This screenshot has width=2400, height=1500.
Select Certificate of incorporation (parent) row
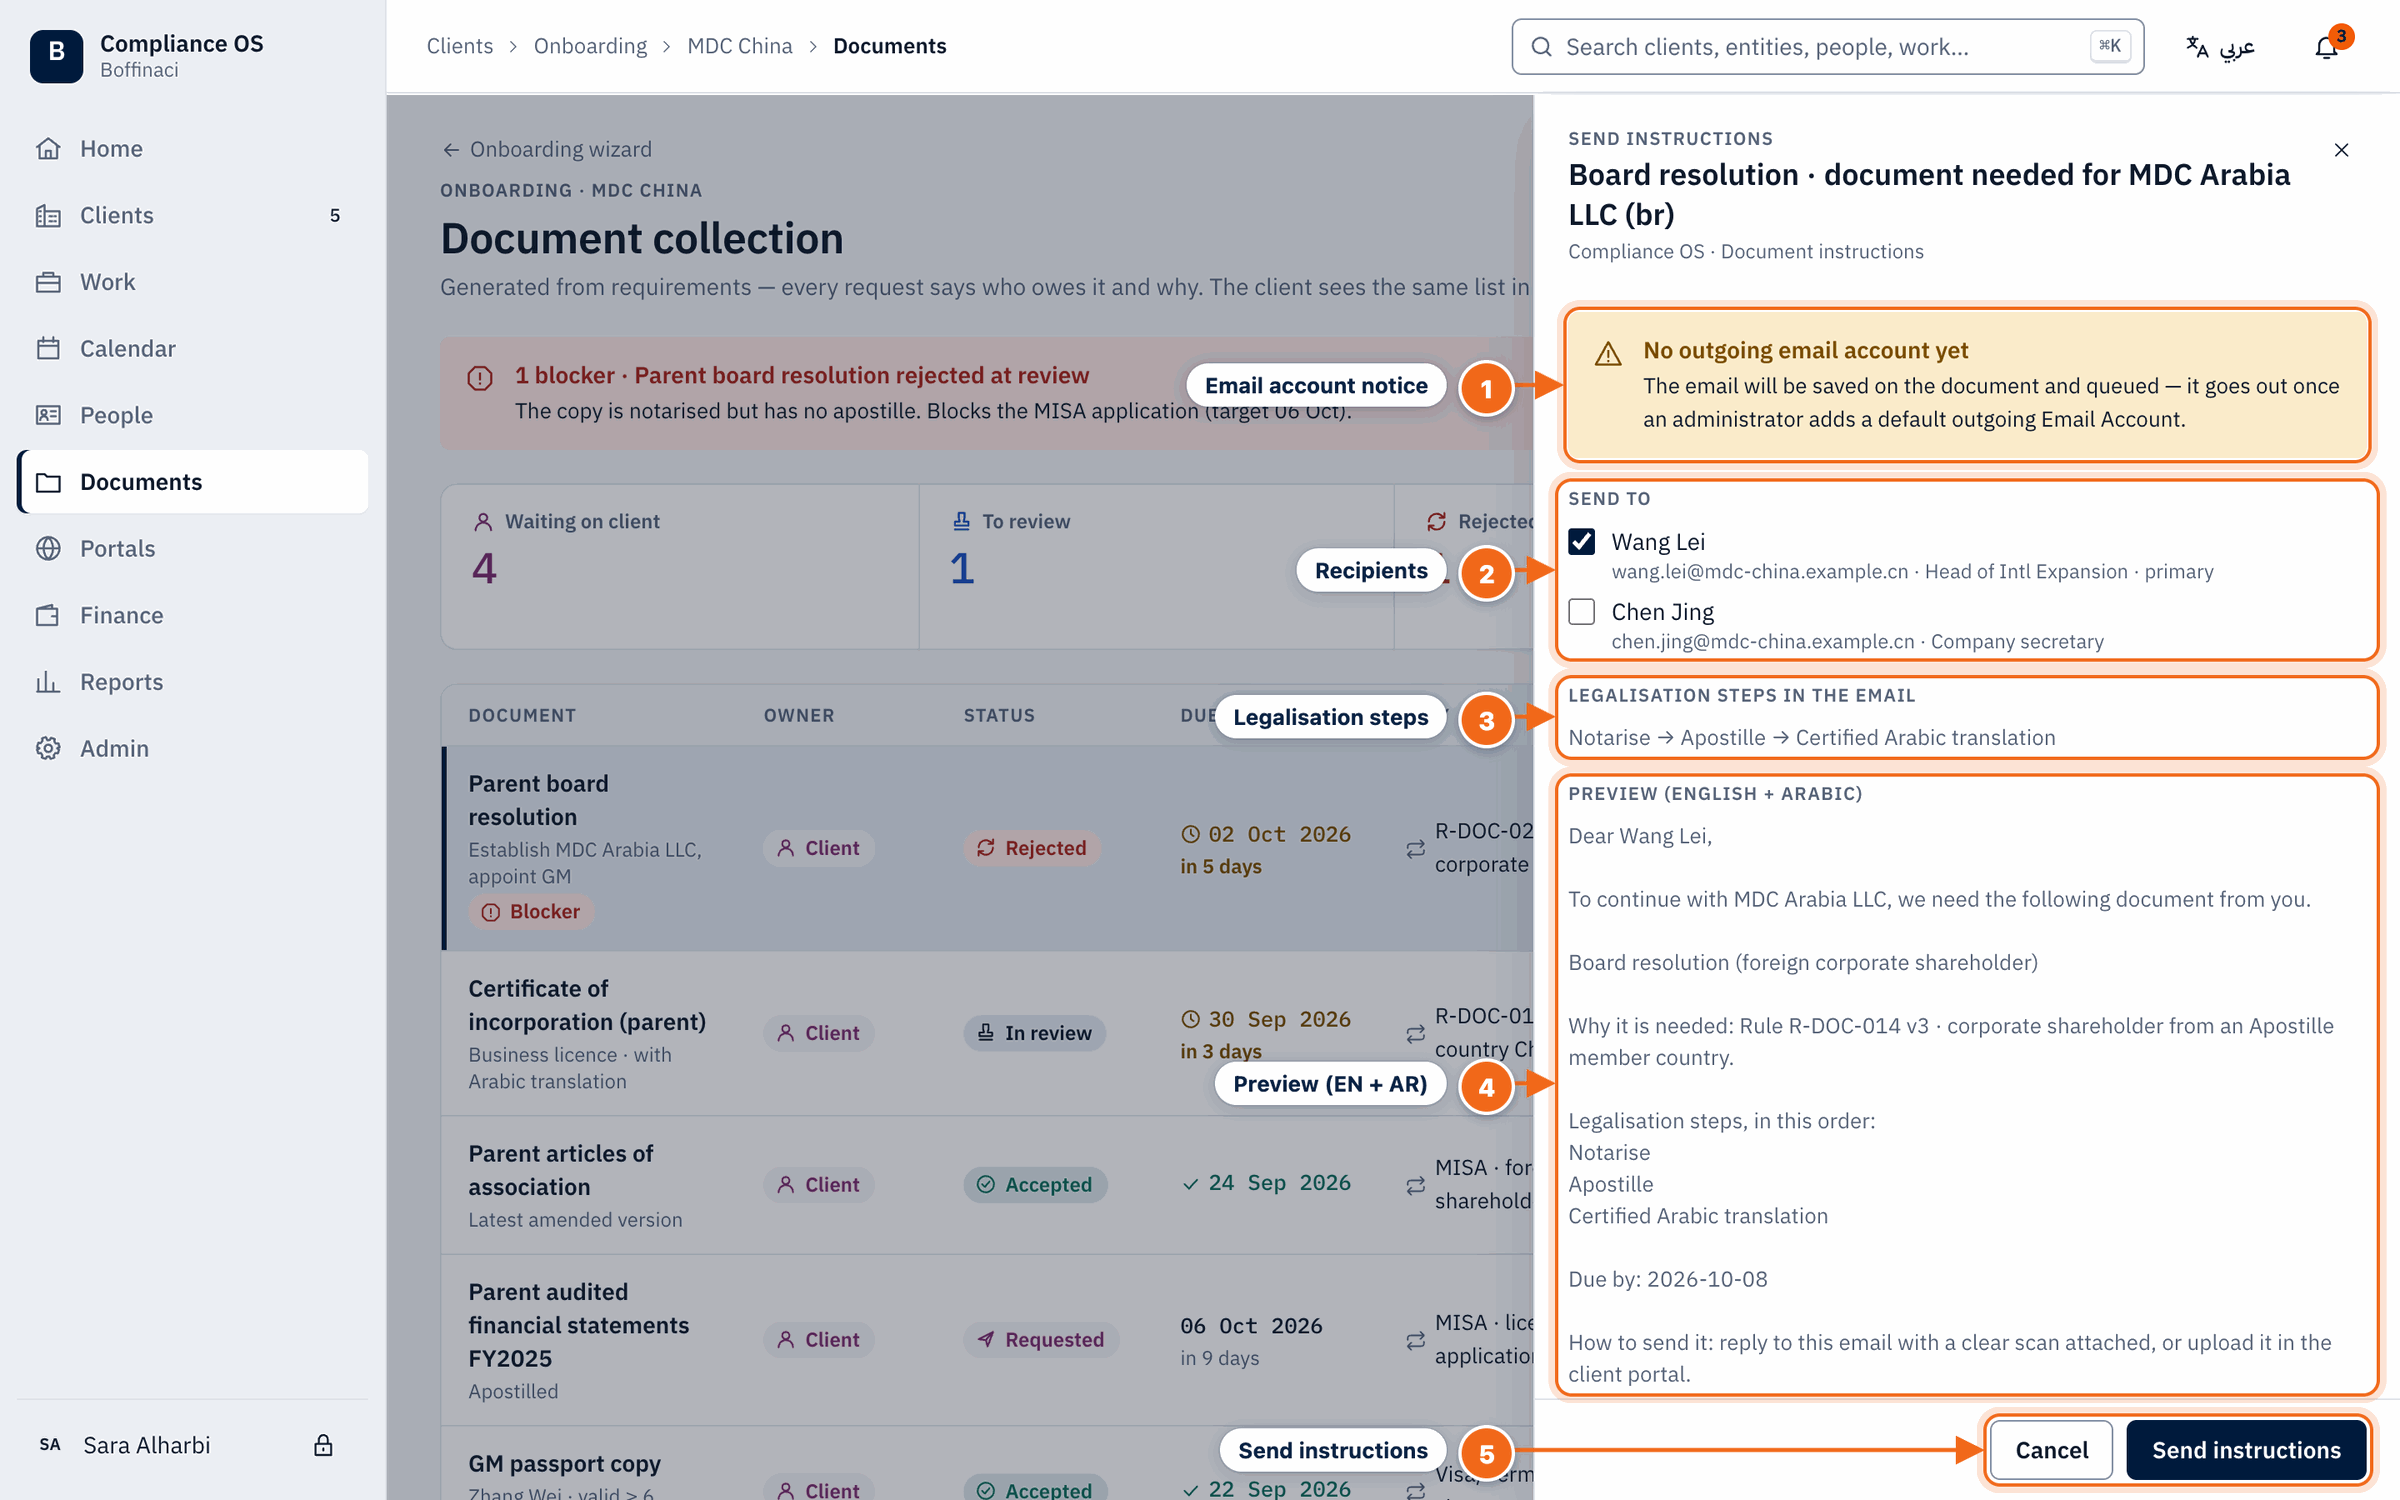click(987, 1034)
